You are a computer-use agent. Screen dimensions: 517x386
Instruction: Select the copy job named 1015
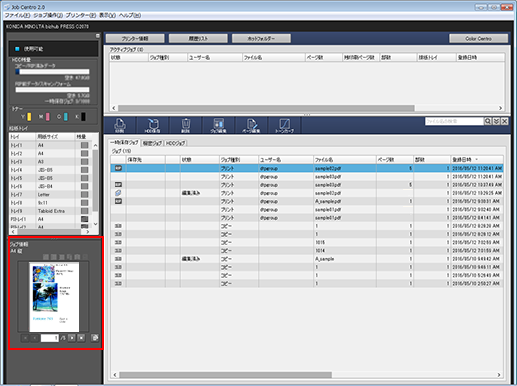307,242
